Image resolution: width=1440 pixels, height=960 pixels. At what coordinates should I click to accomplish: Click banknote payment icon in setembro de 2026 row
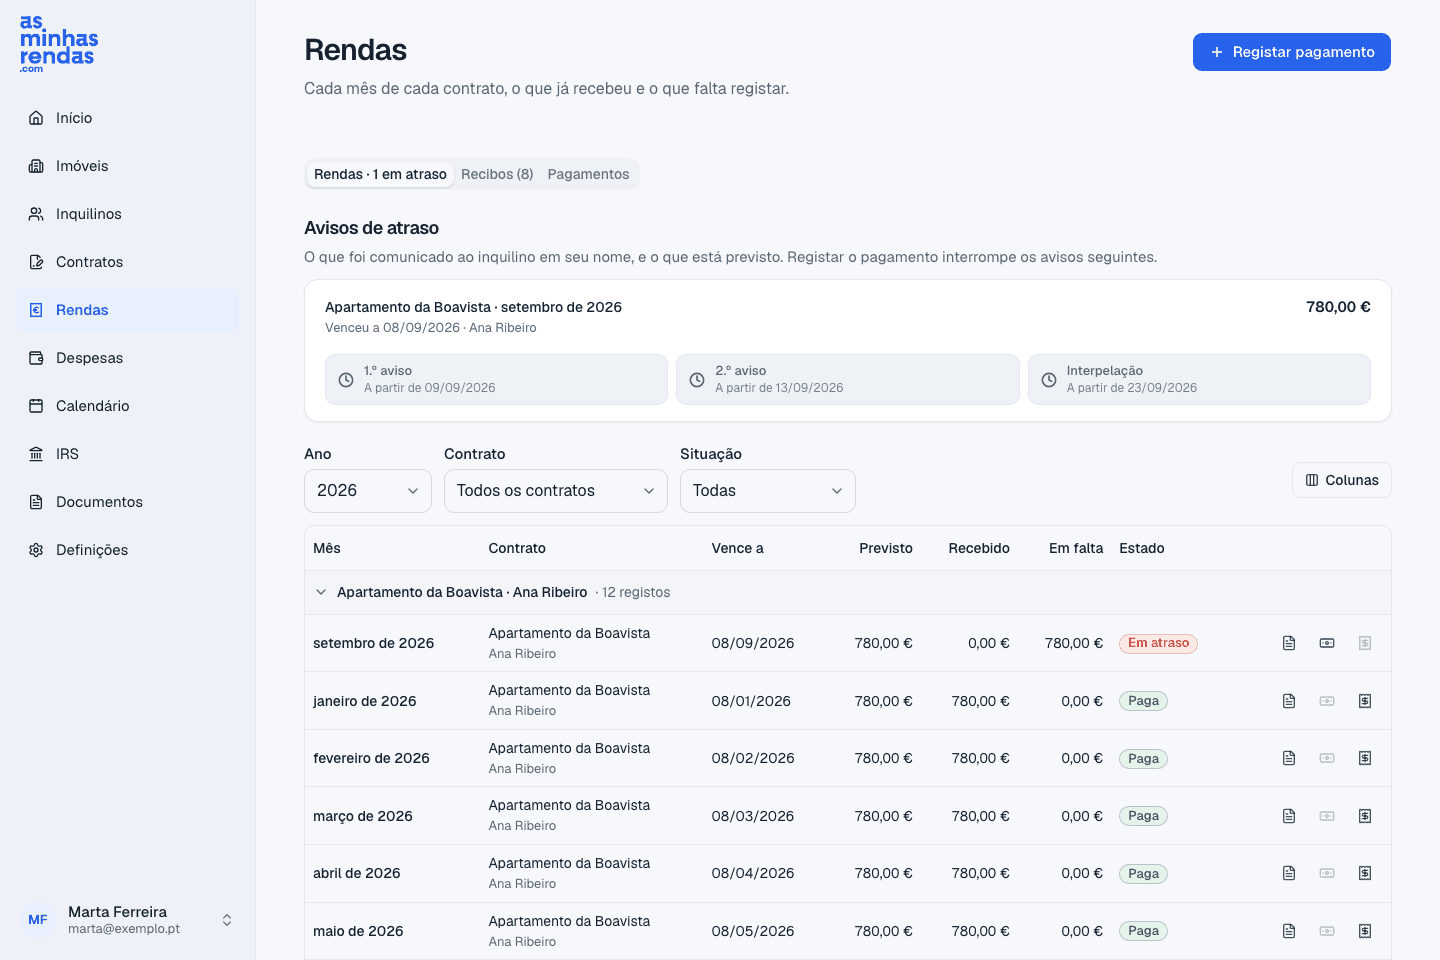click(x=1327, y=643)
